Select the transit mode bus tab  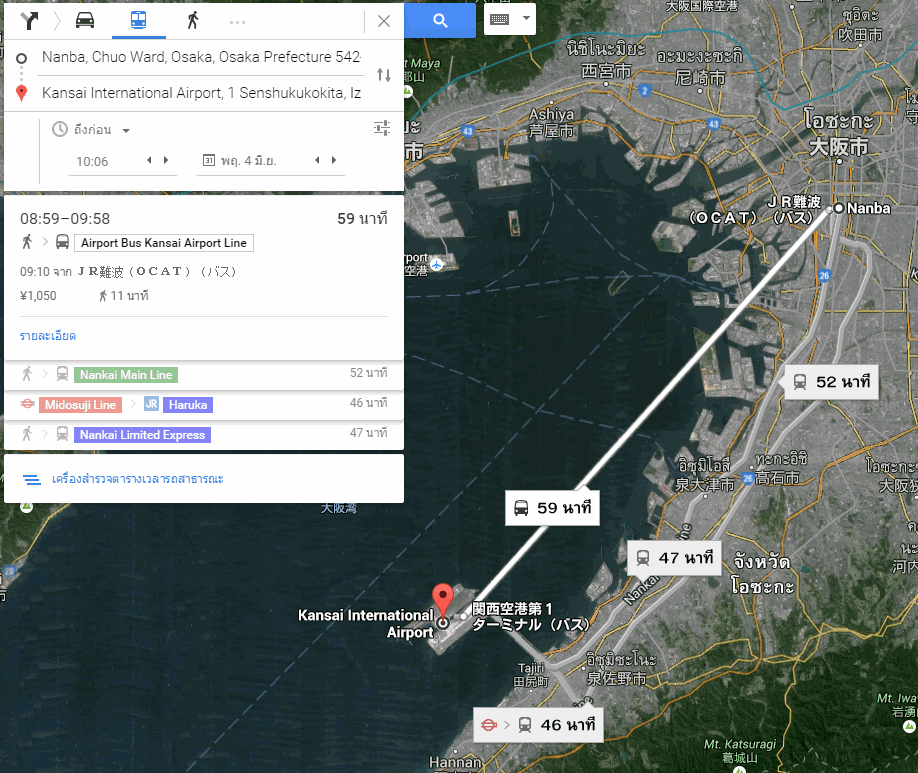click(x=138, y=20)
